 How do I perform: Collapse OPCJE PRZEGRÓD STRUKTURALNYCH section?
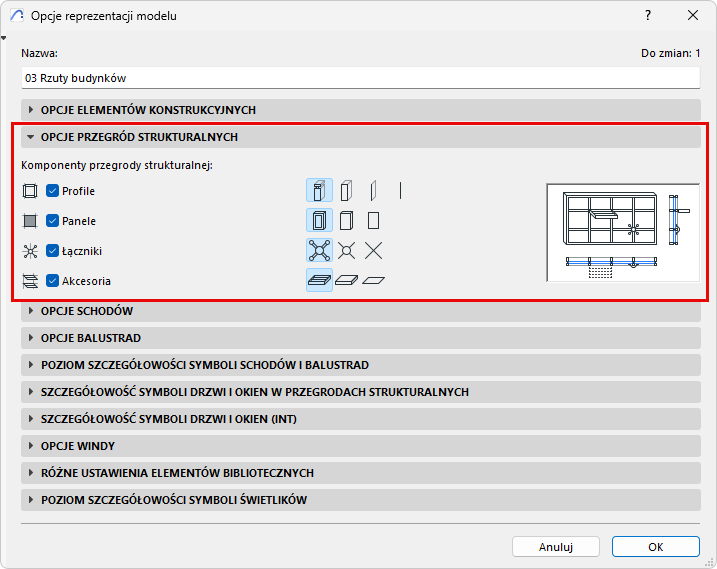[x=361, y=137]
